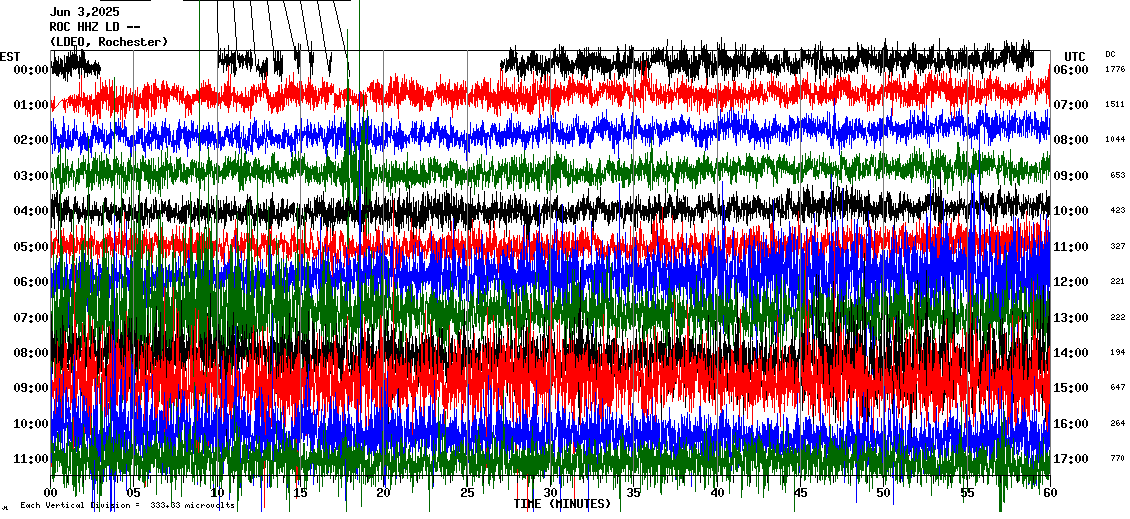Click the Jun 3,2025 date header
1130x519 pixels.
[x=84, y=12]
